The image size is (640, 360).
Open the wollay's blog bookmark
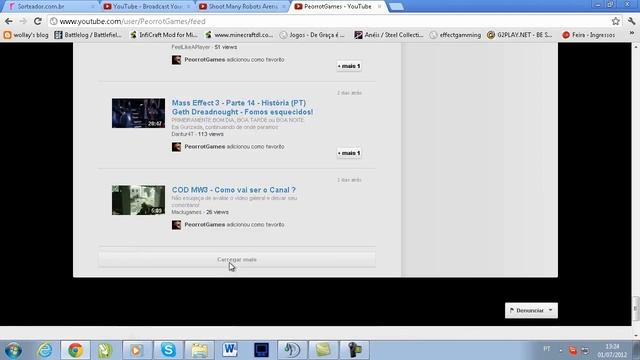point(26,35)
